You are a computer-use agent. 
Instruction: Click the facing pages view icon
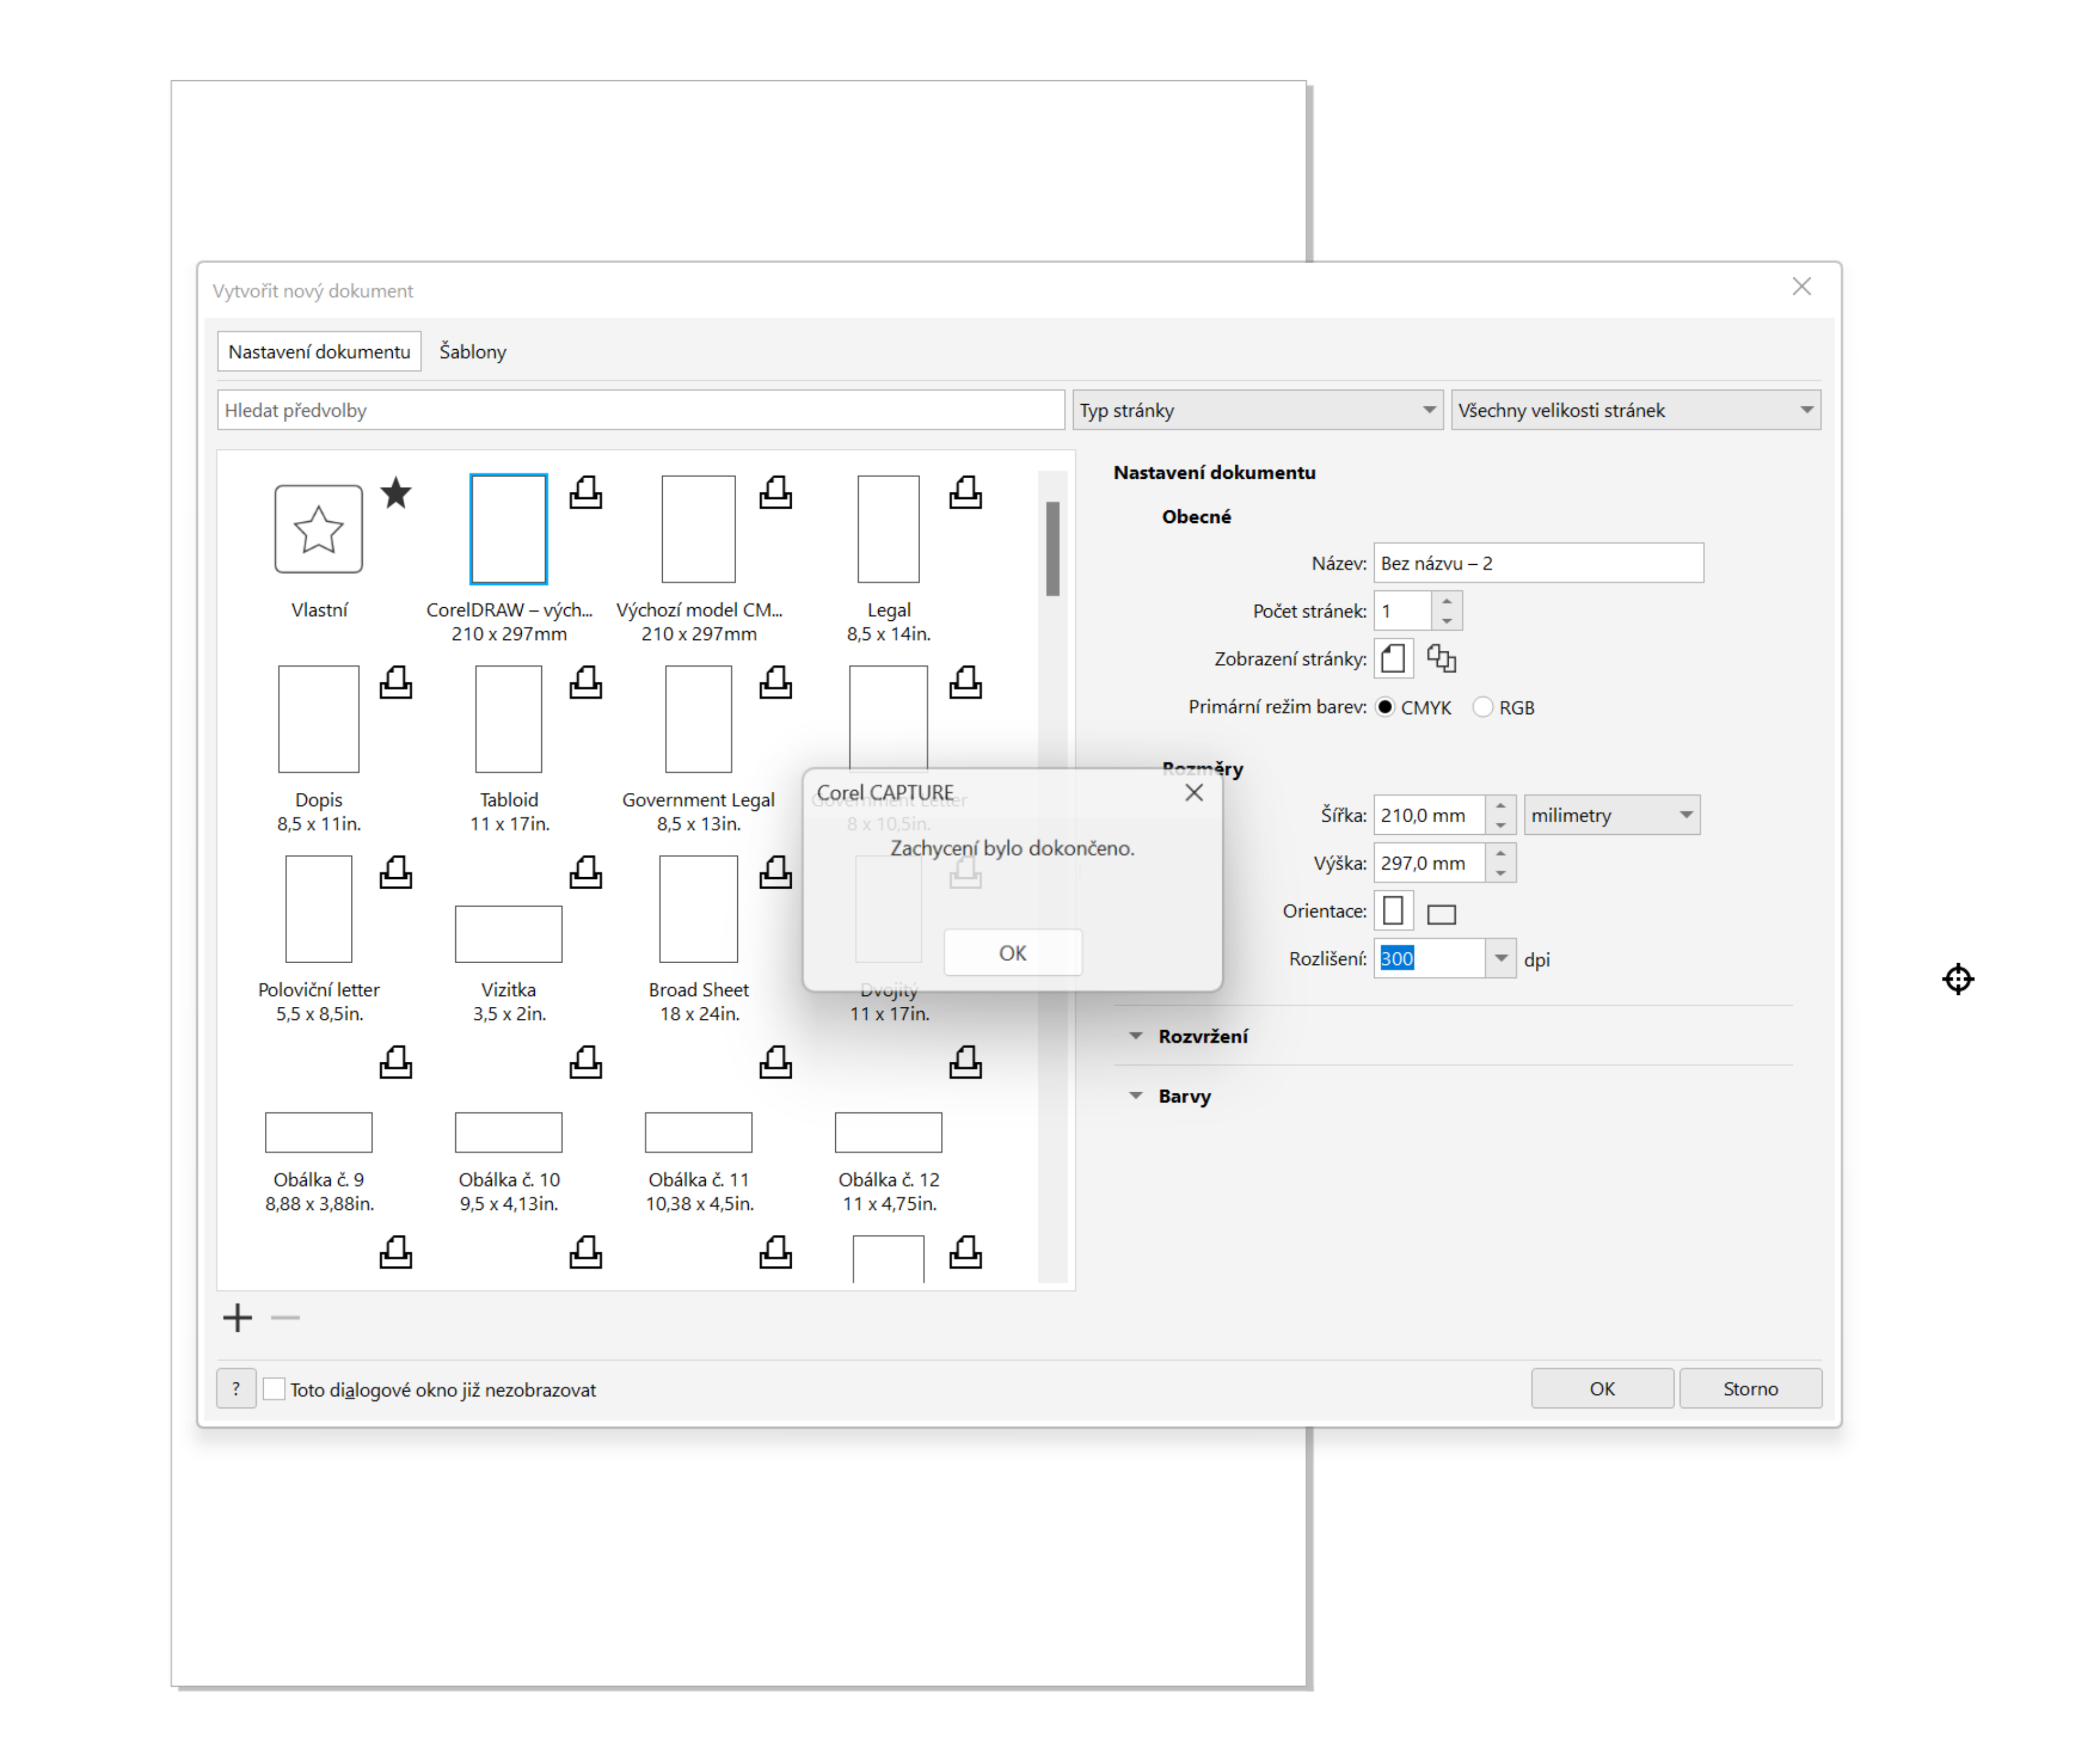(x=1441, y=659)
